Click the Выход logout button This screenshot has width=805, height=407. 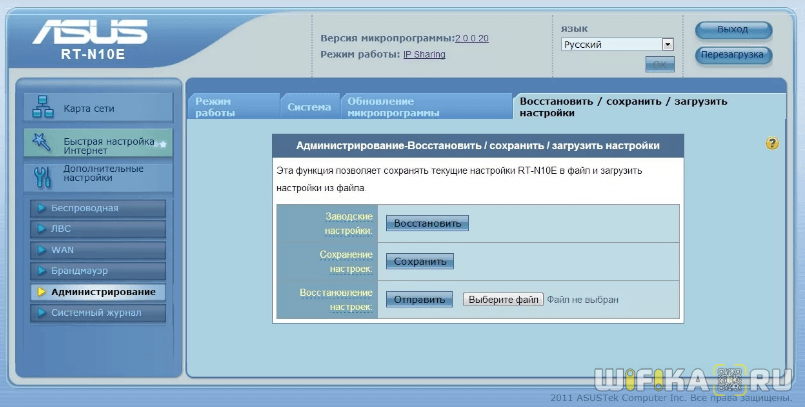tap(733, 30)
